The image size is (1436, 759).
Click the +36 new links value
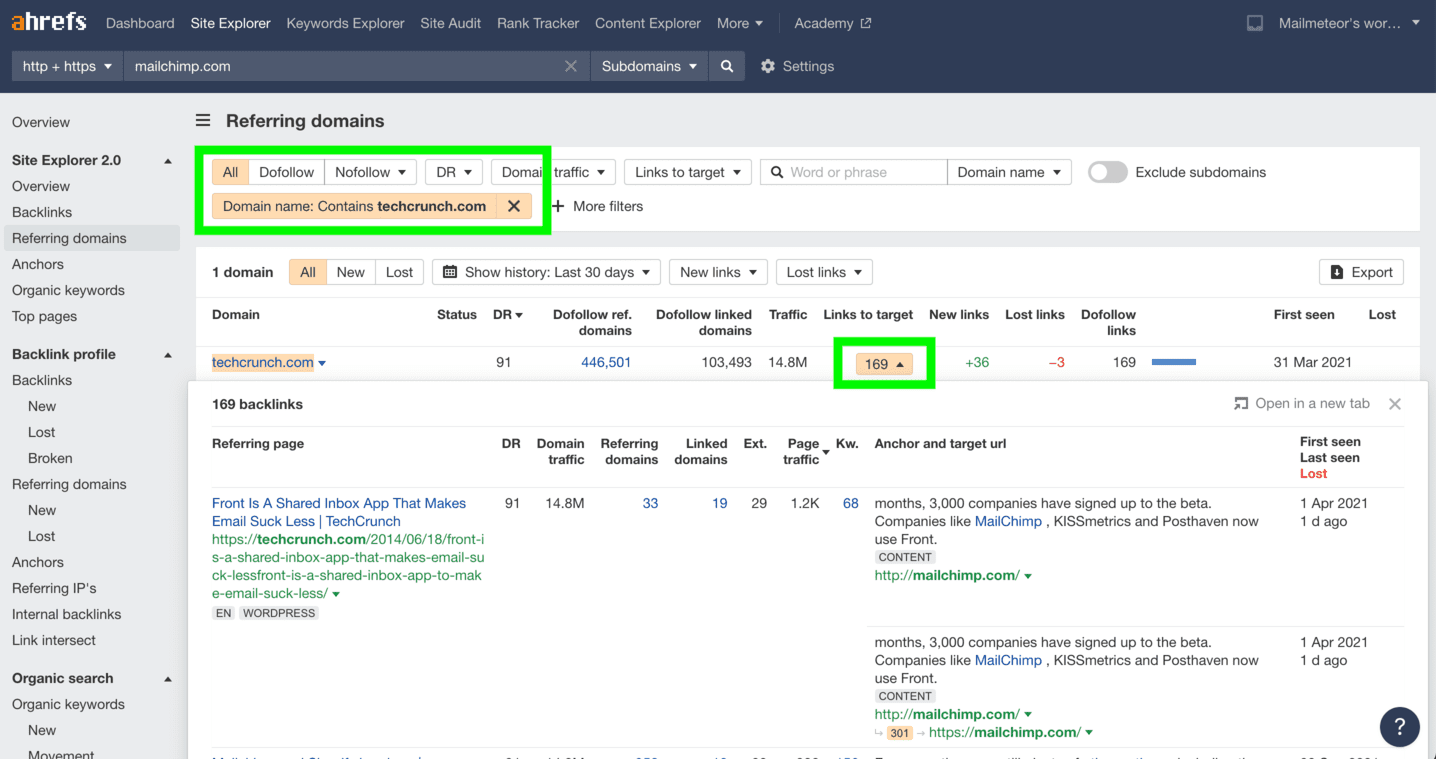[977, 362]
